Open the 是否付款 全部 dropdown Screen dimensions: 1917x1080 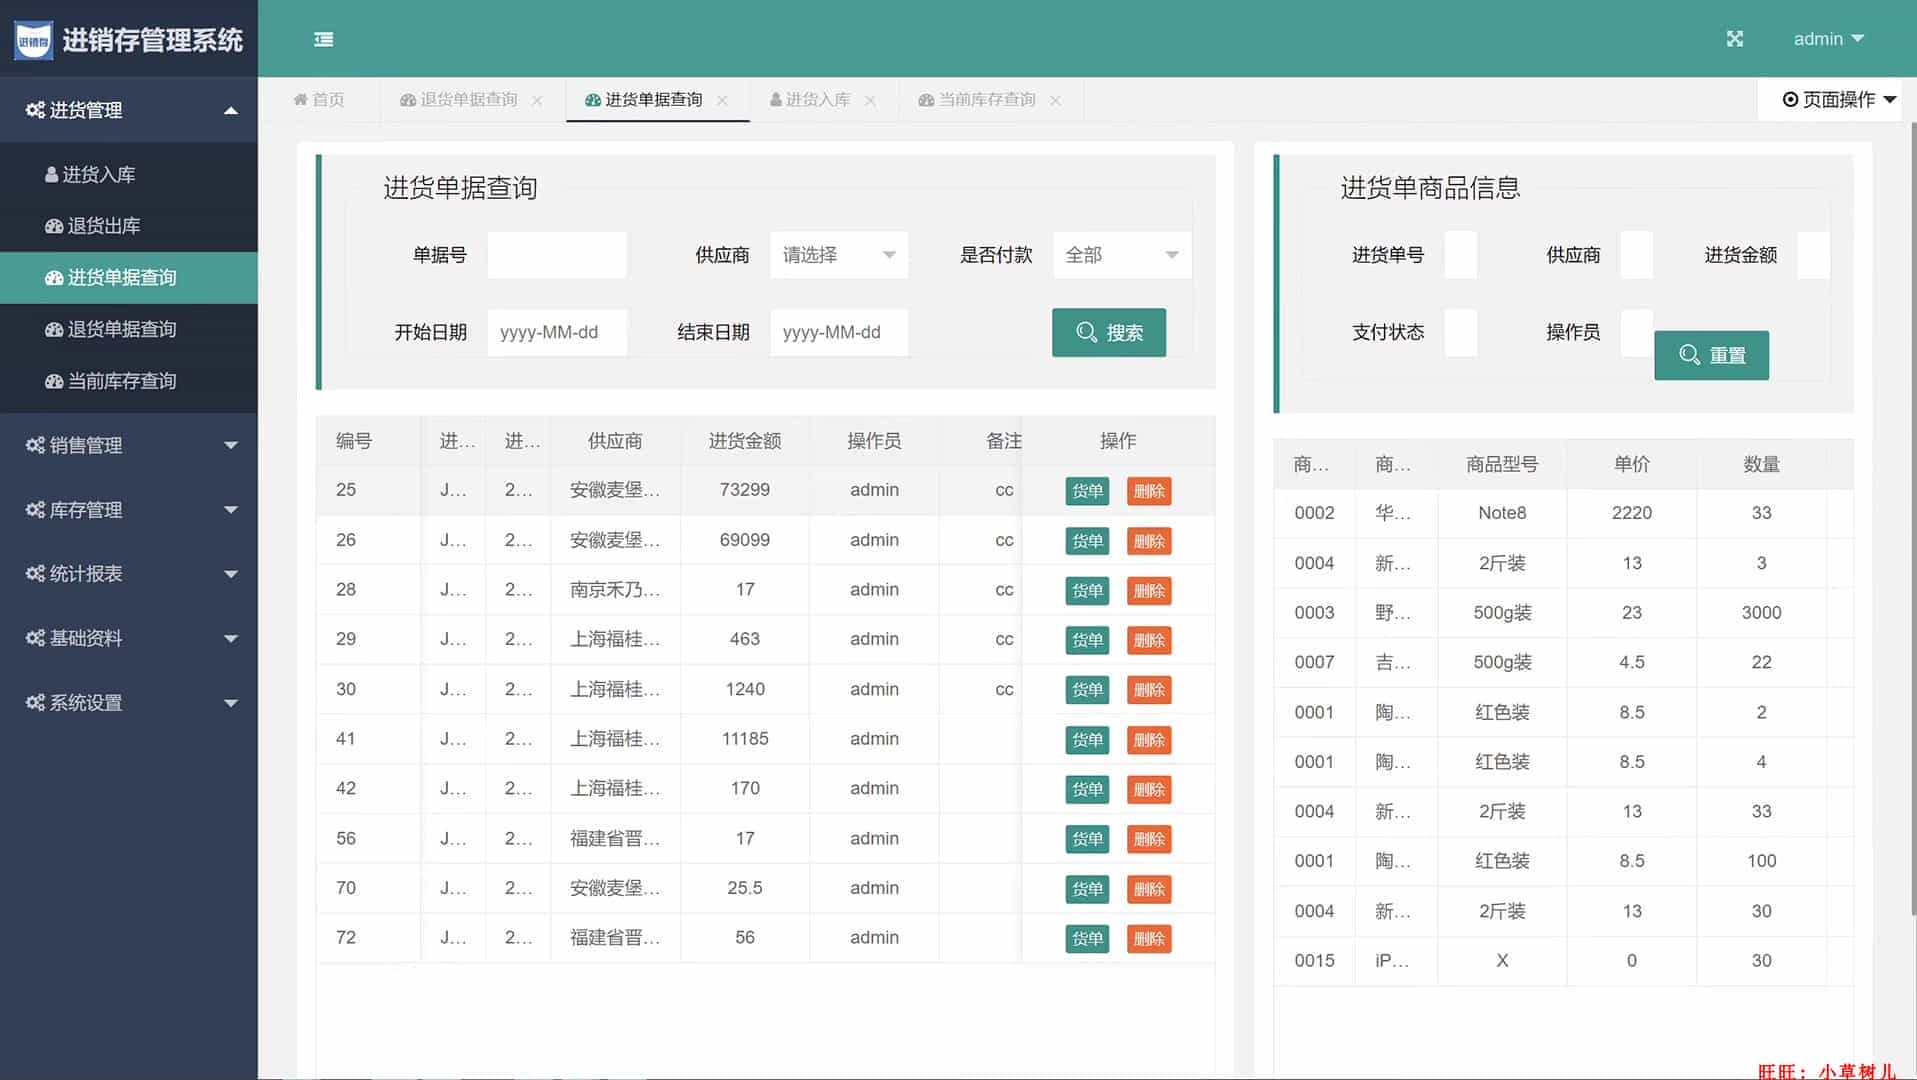(x=1121, y=255)
